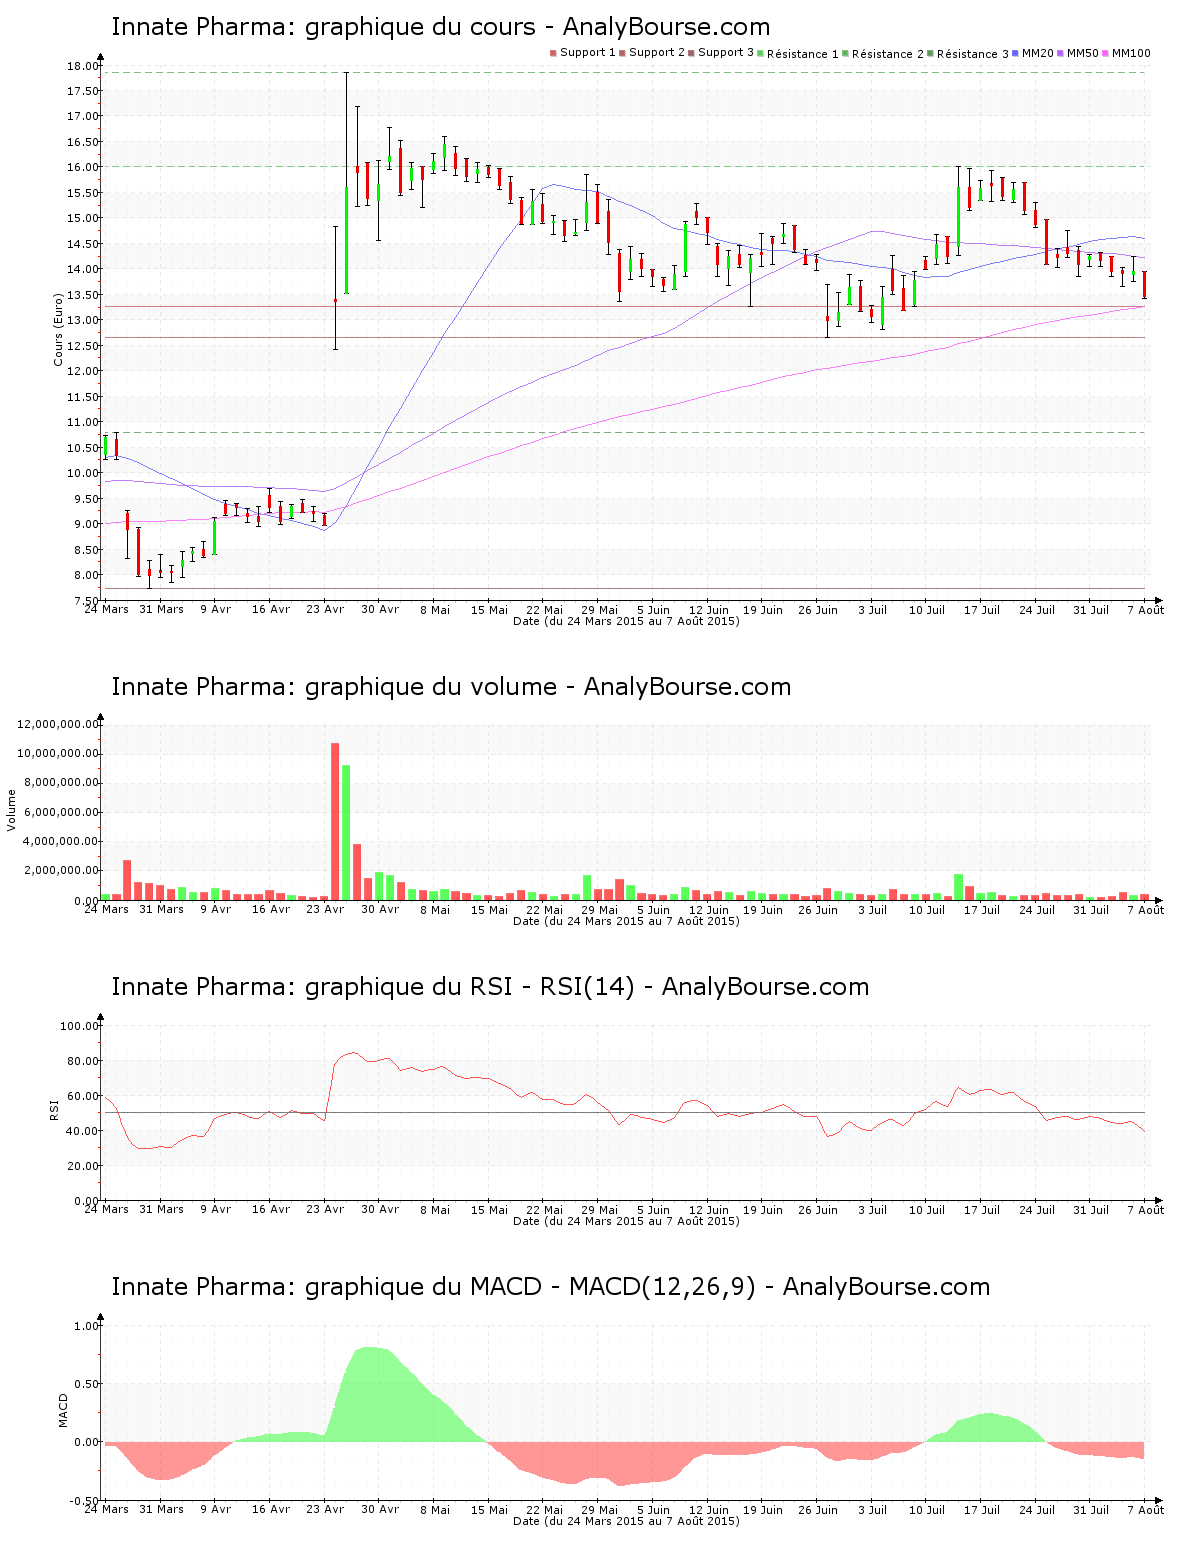Click '3 Juil' date under RSI chart
This screenshot has width=1200, height=1550.
point(872,1210)
